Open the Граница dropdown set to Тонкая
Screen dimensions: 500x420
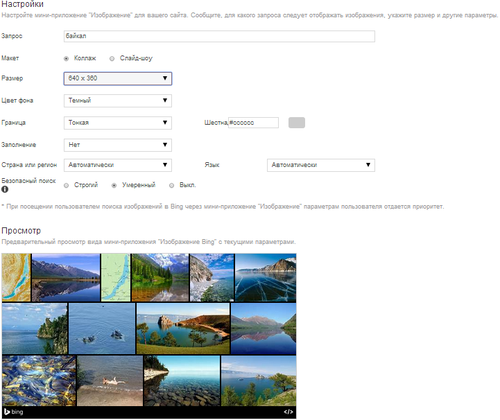point(118,123)
